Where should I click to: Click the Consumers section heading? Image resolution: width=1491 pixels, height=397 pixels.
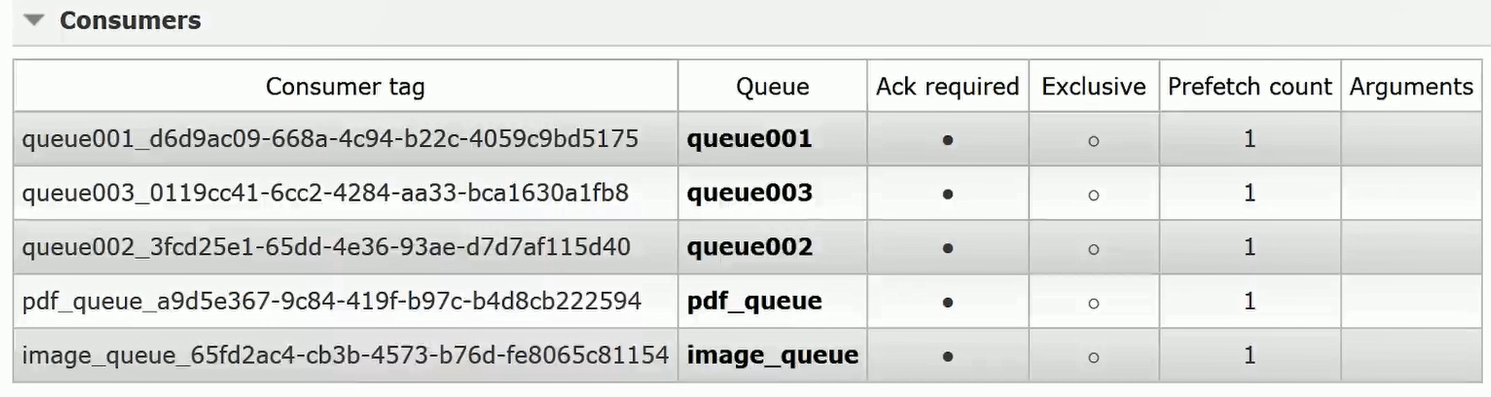pos(130,20)
